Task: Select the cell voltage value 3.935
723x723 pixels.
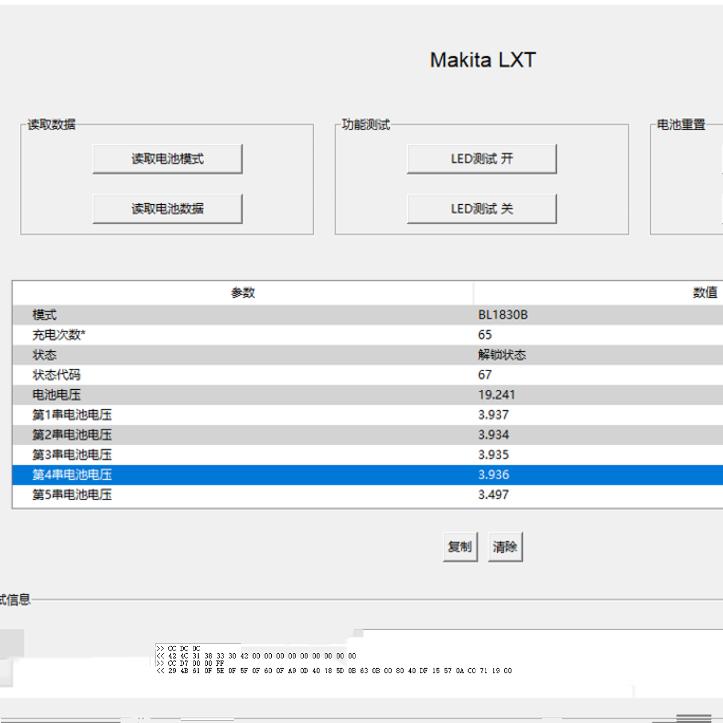Action: pyautogui.click(x=493, y=455)
